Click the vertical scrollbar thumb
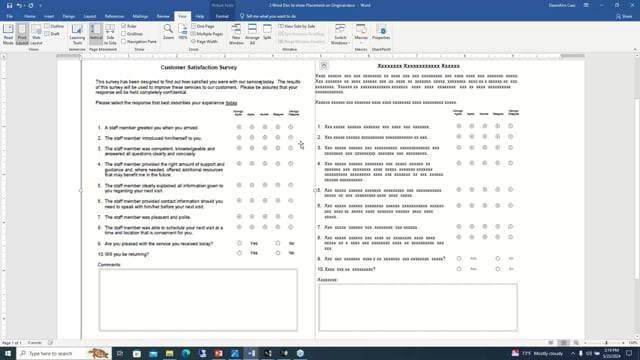 637,190
